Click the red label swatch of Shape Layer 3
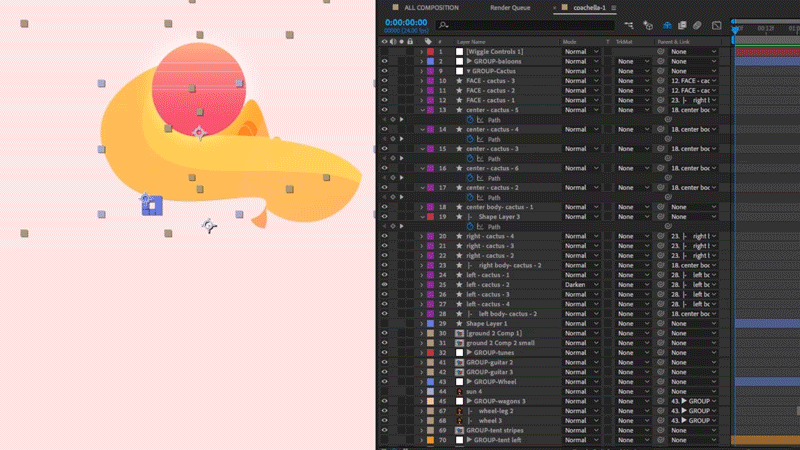 (x=430, y=217)
